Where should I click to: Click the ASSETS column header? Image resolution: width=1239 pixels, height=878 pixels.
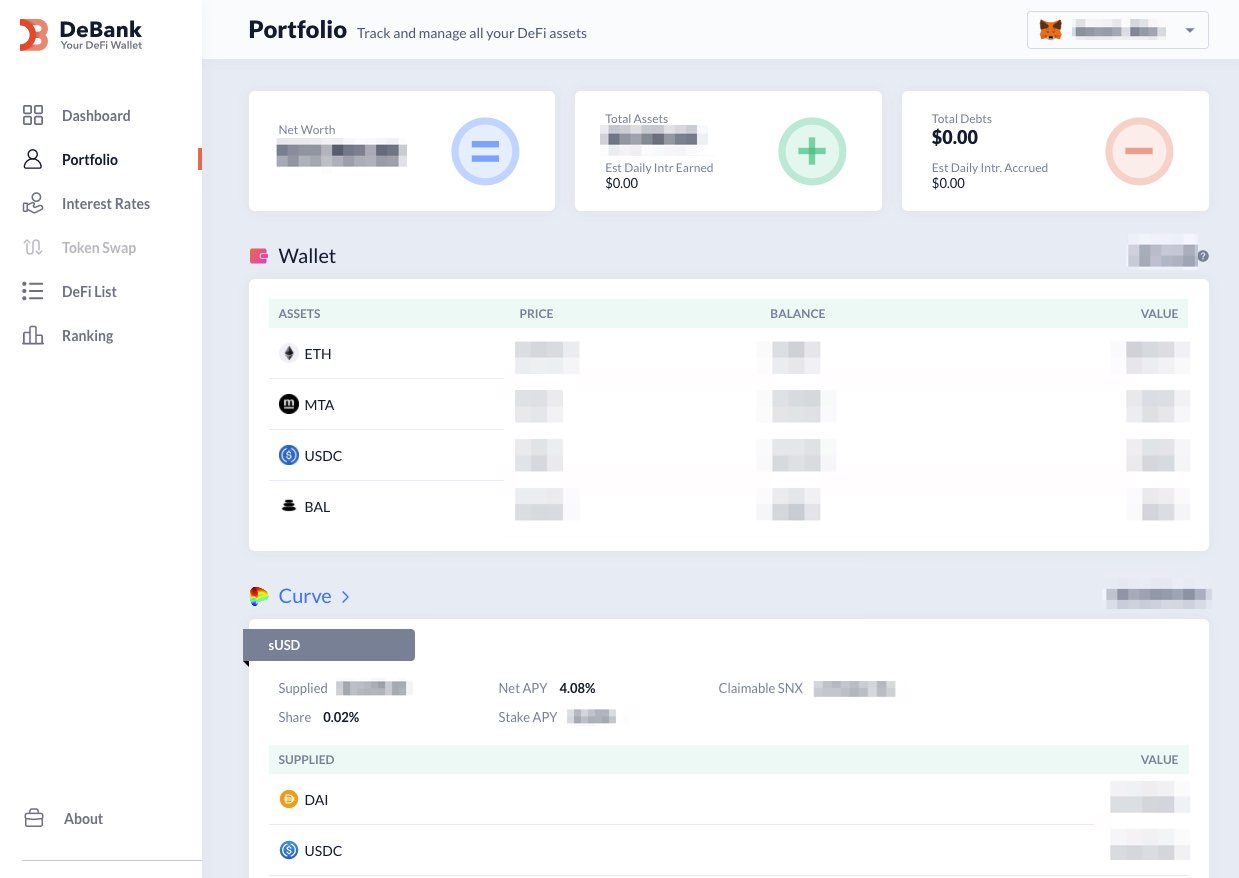click(299, 313)
